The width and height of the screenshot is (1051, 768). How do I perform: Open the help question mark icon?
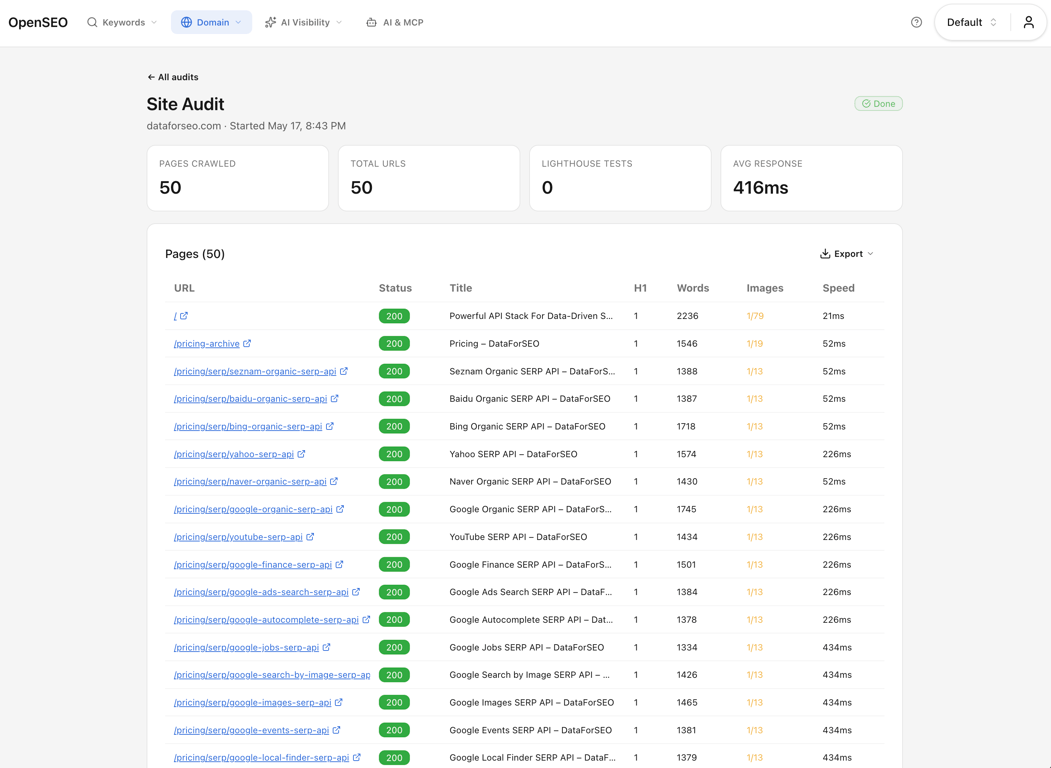pos(916,22)
